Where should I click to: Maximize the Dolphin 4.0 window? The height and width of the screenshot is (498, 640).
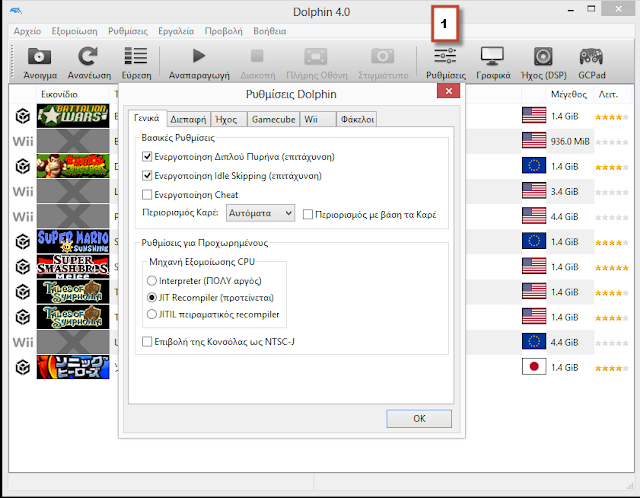click(x=591, y=9)
